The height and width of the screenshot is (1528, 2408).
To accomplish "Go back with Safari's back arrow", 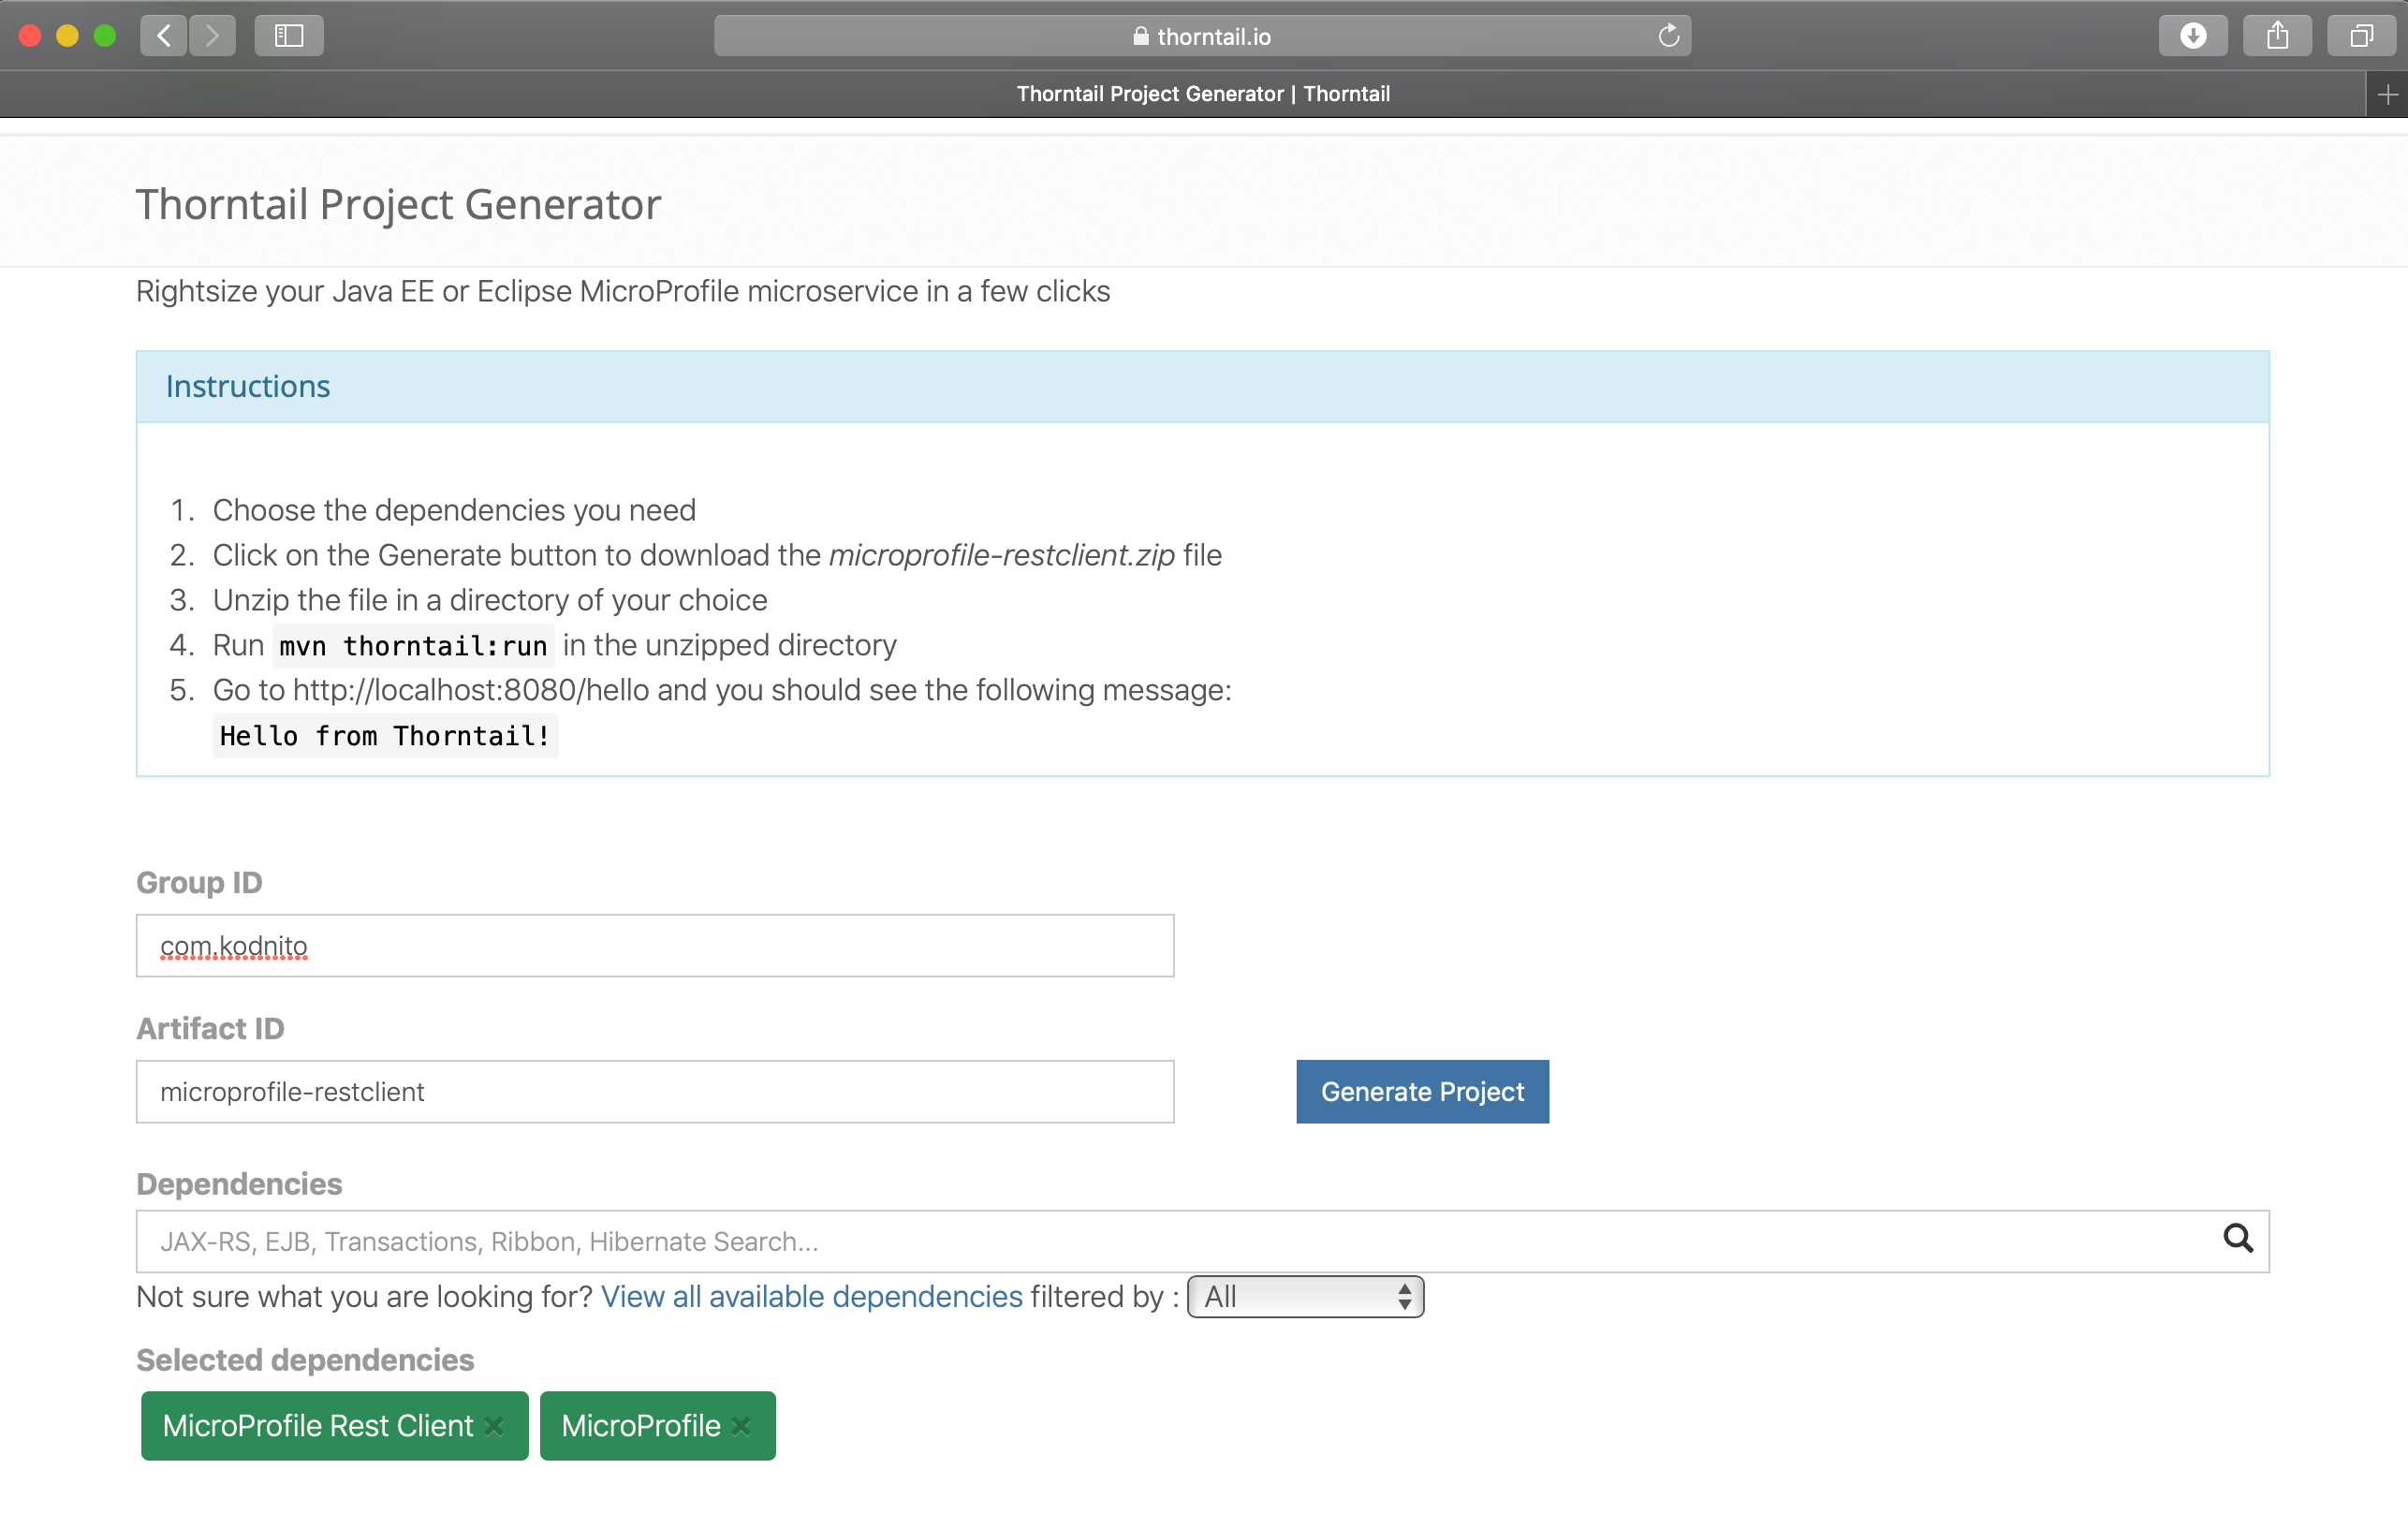I will 164,36.
